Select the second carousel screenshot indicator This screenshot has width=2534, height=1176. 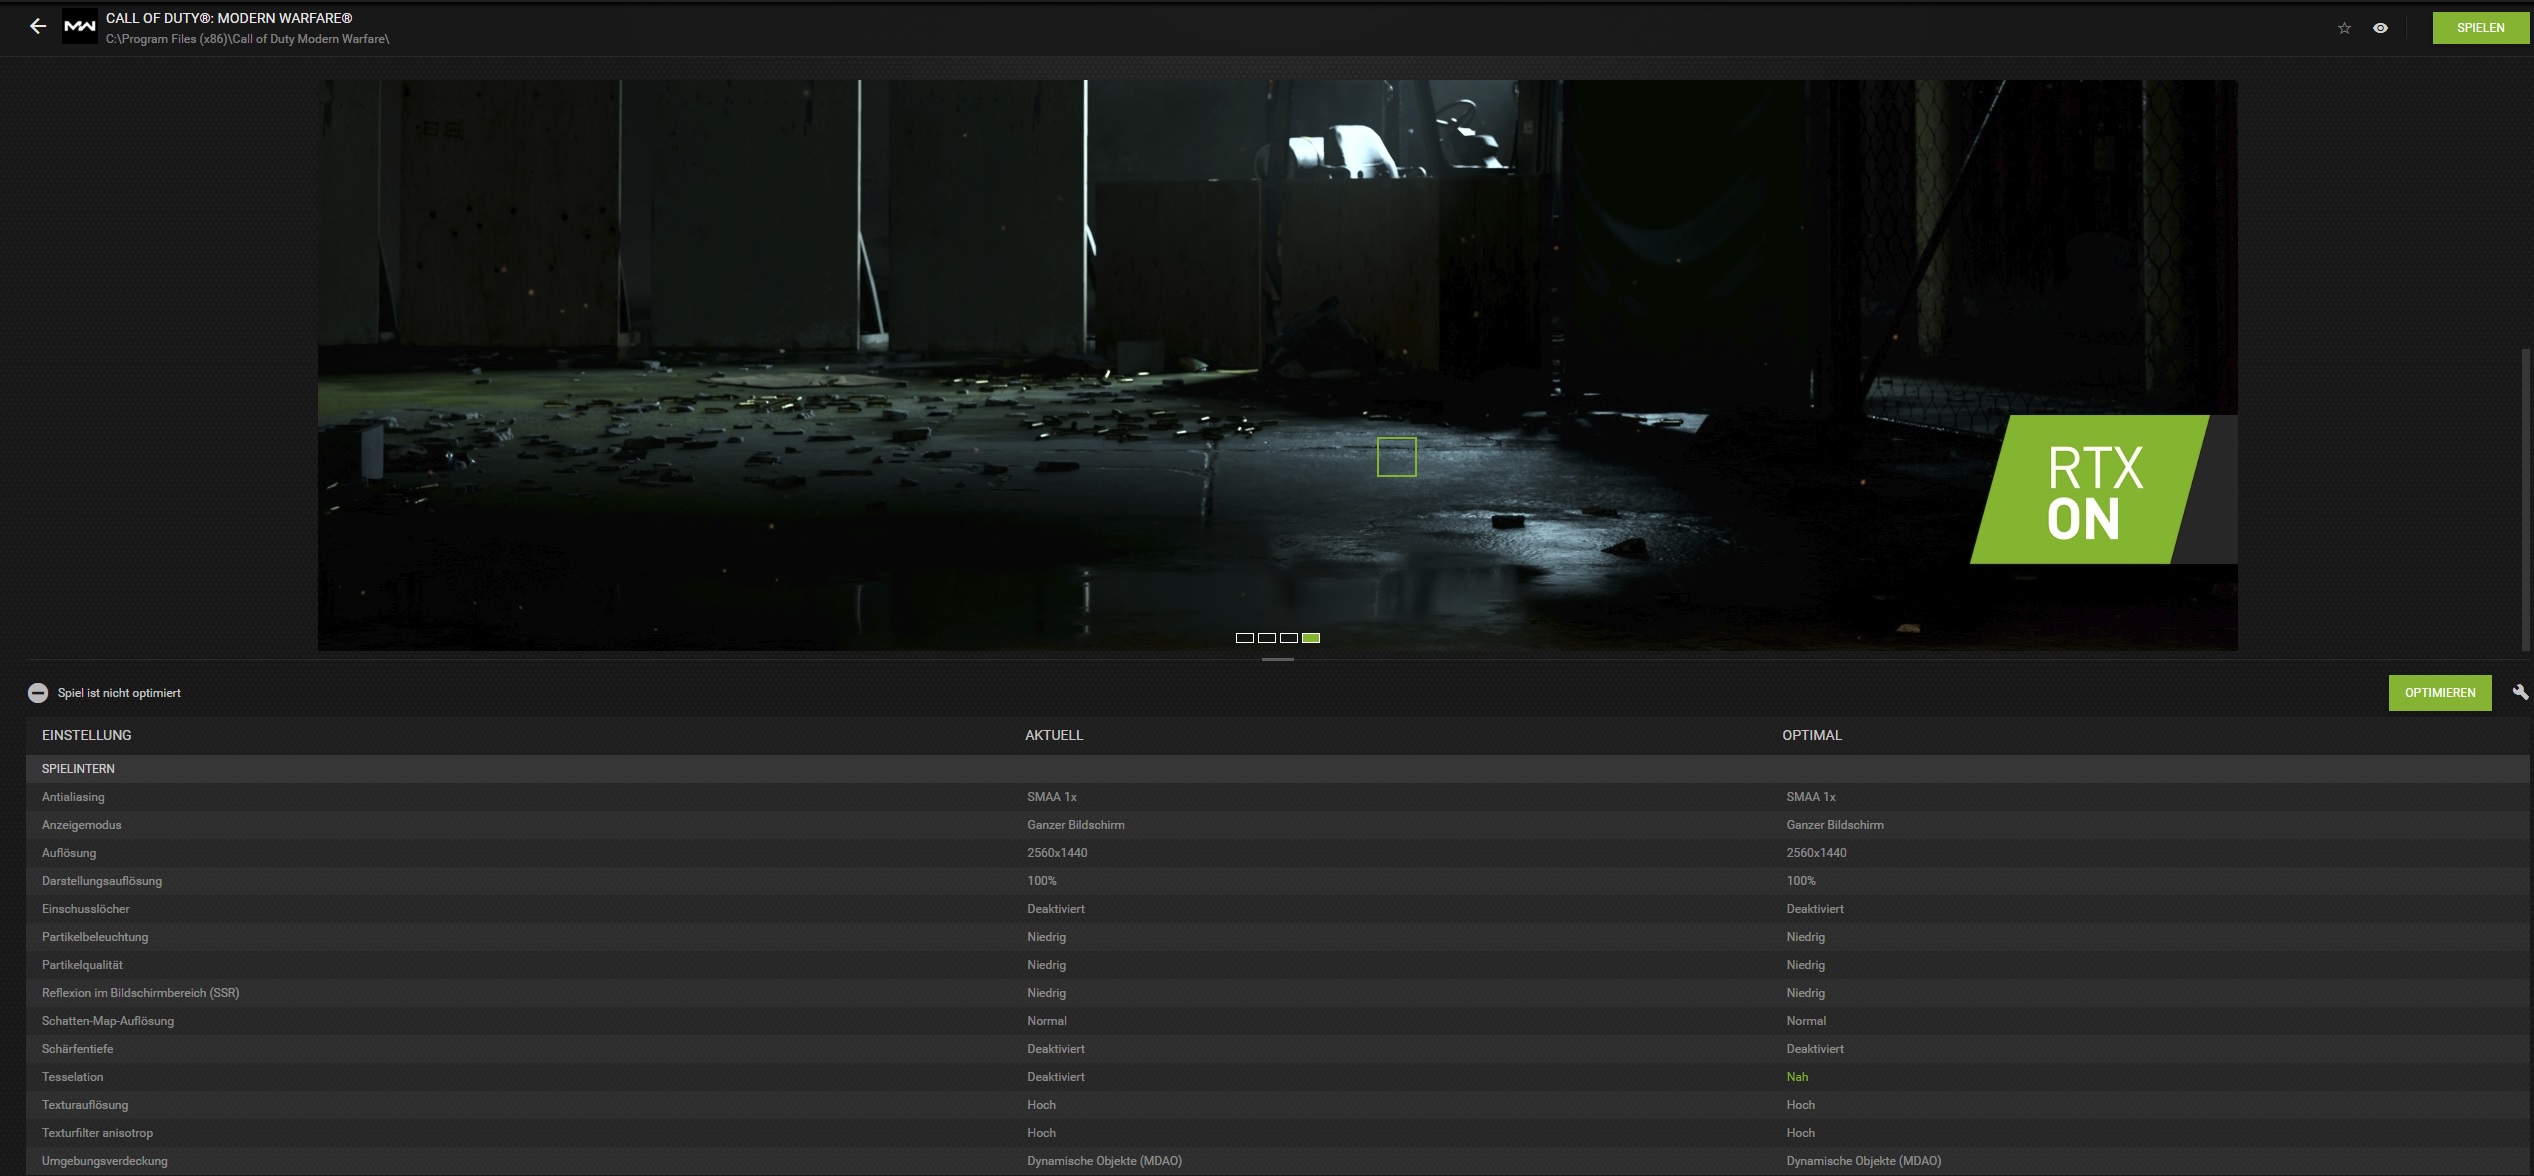(1266, 638)
